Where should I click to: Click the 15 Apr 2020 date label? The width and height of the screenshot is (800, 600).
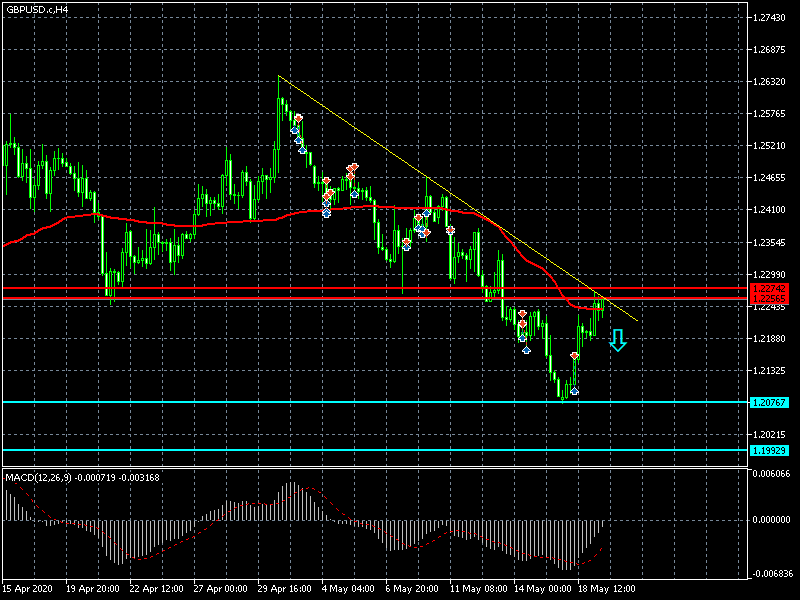point(27,588)
